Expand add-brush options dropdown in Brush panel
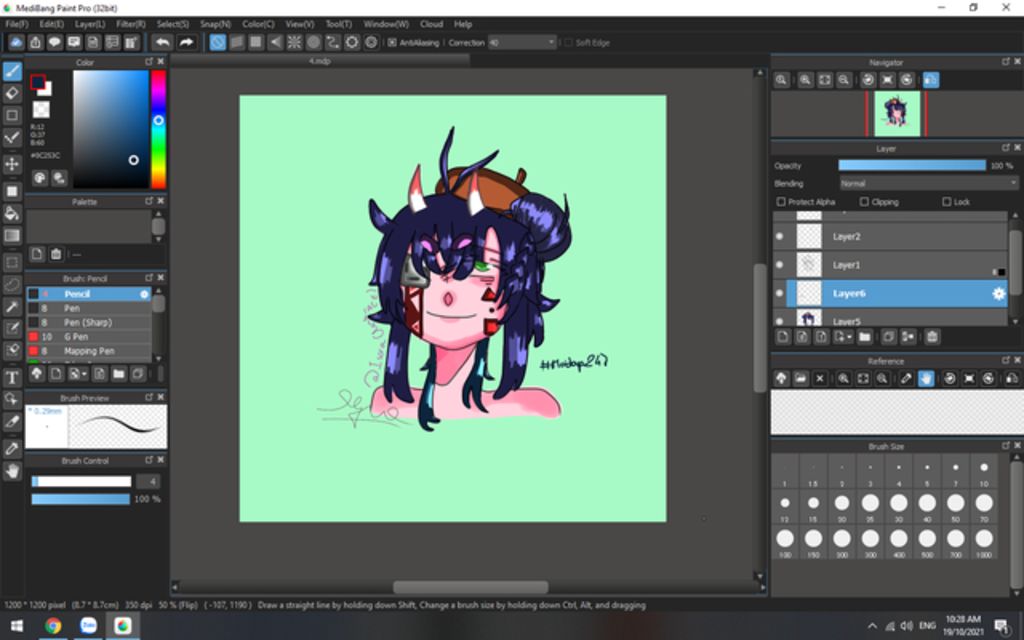Viewport: 1024px width, 640px height. [85, 374]
